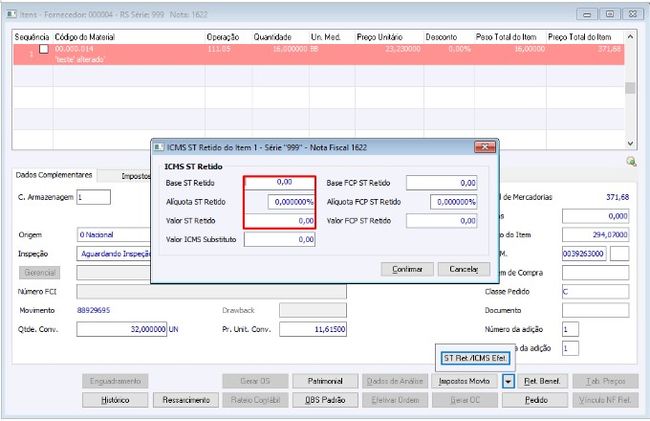This screenshot has width=650, height=421.
Task: Open dropdown arrow next to Impostos Movto
Action: tap(508, 381)
